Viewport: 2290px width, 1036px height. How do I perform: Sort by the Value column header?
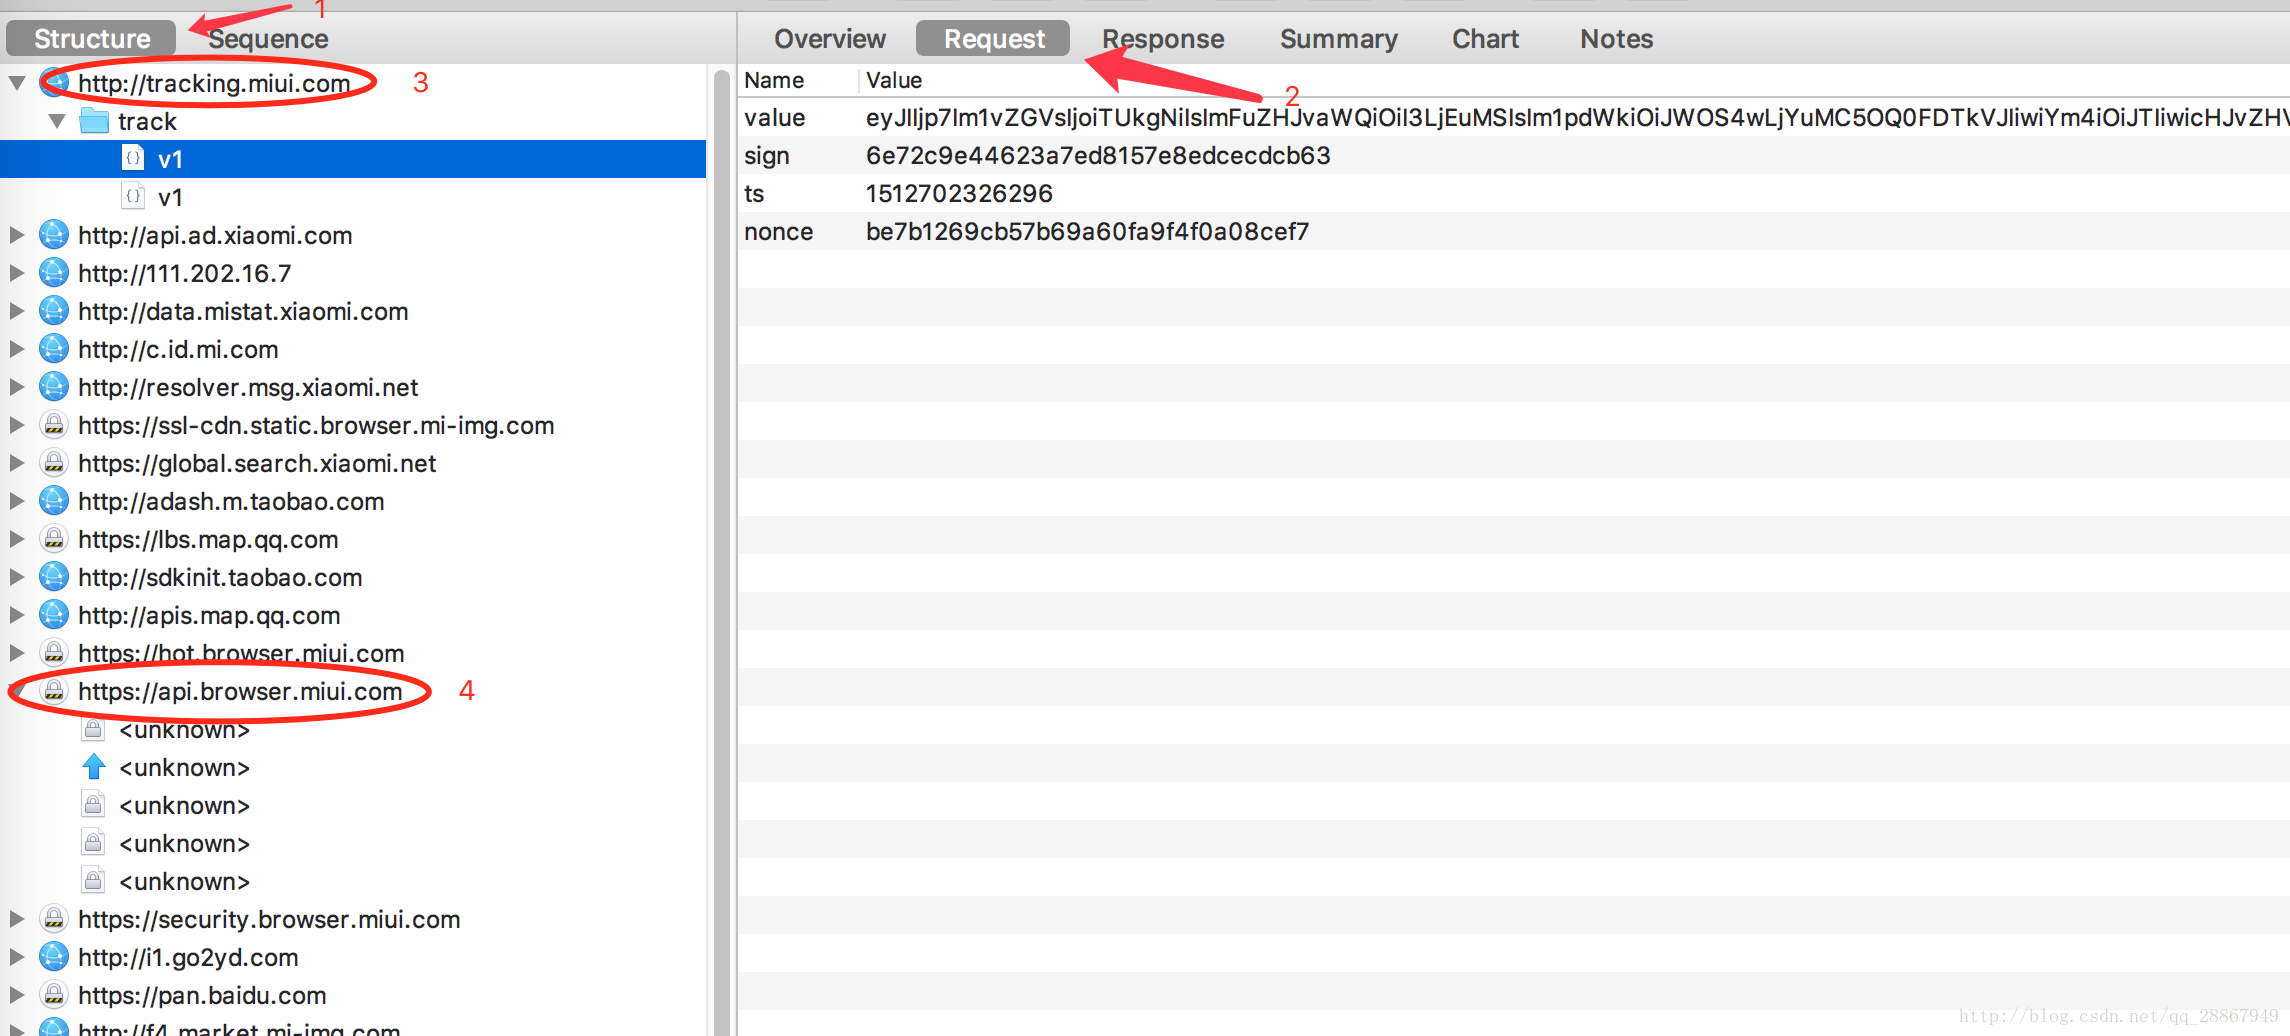point(1574,80)
